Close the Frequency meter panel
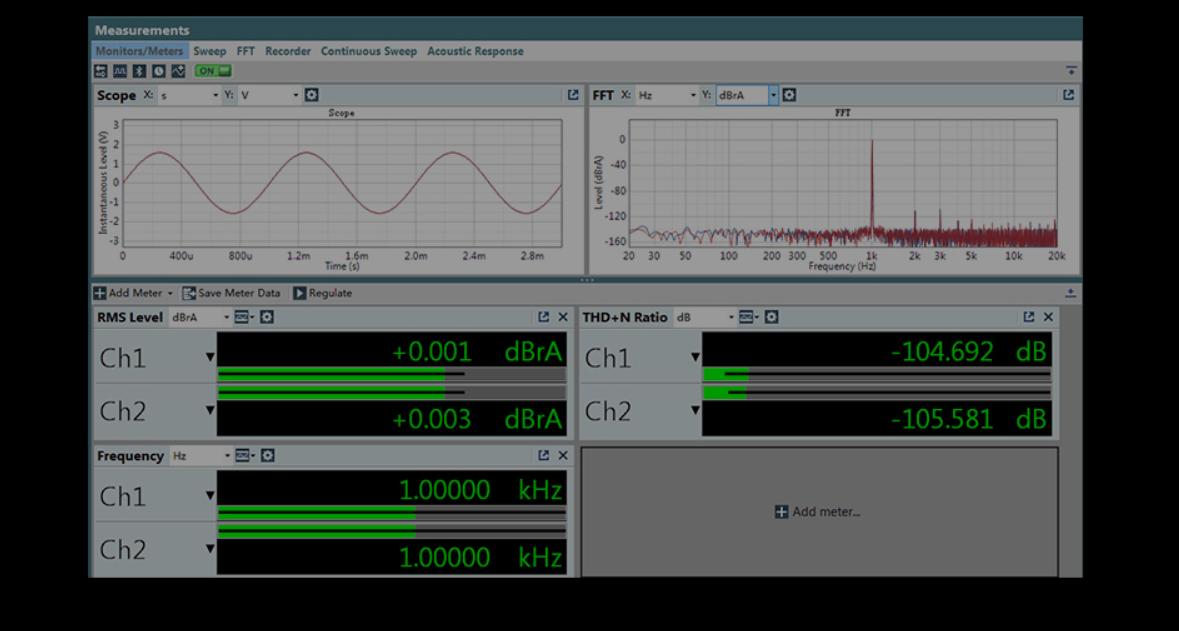Image resolution: width=1179 pixels, height=631 pixels. pyautogui.click(x=562, y=456)
